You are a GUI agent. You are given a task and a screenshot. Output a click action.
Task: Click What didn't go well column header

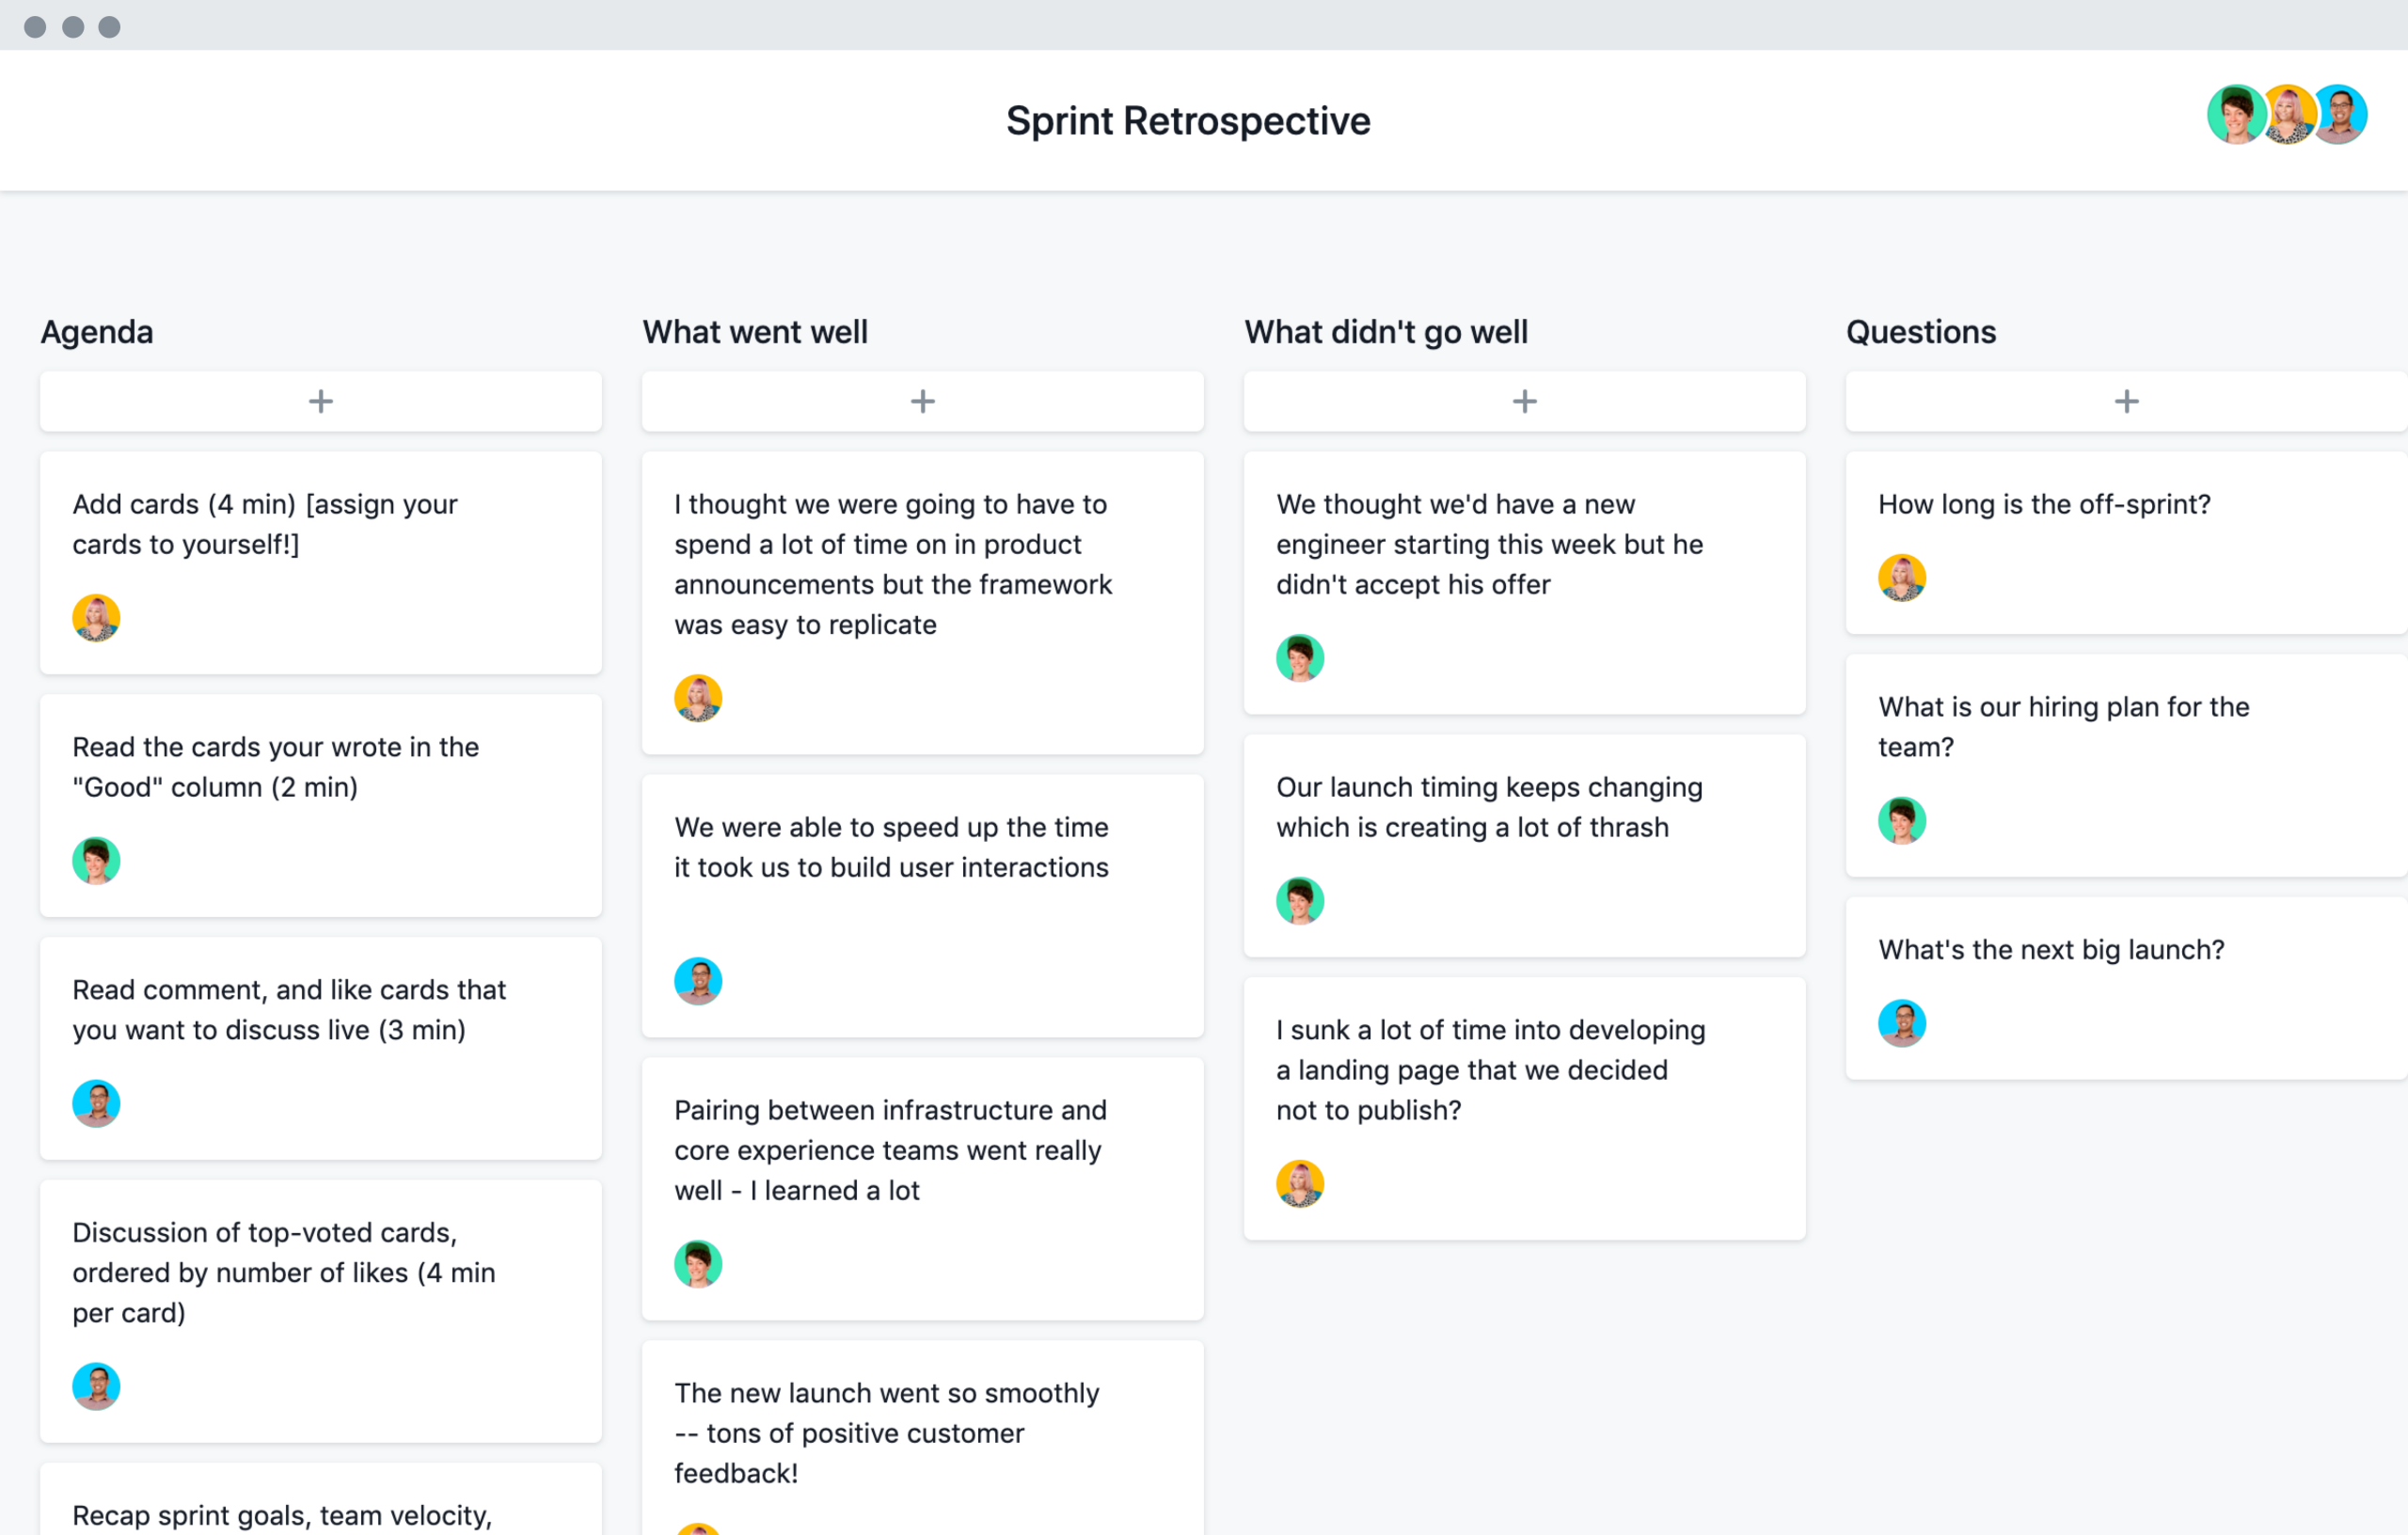coord(1385,332)
